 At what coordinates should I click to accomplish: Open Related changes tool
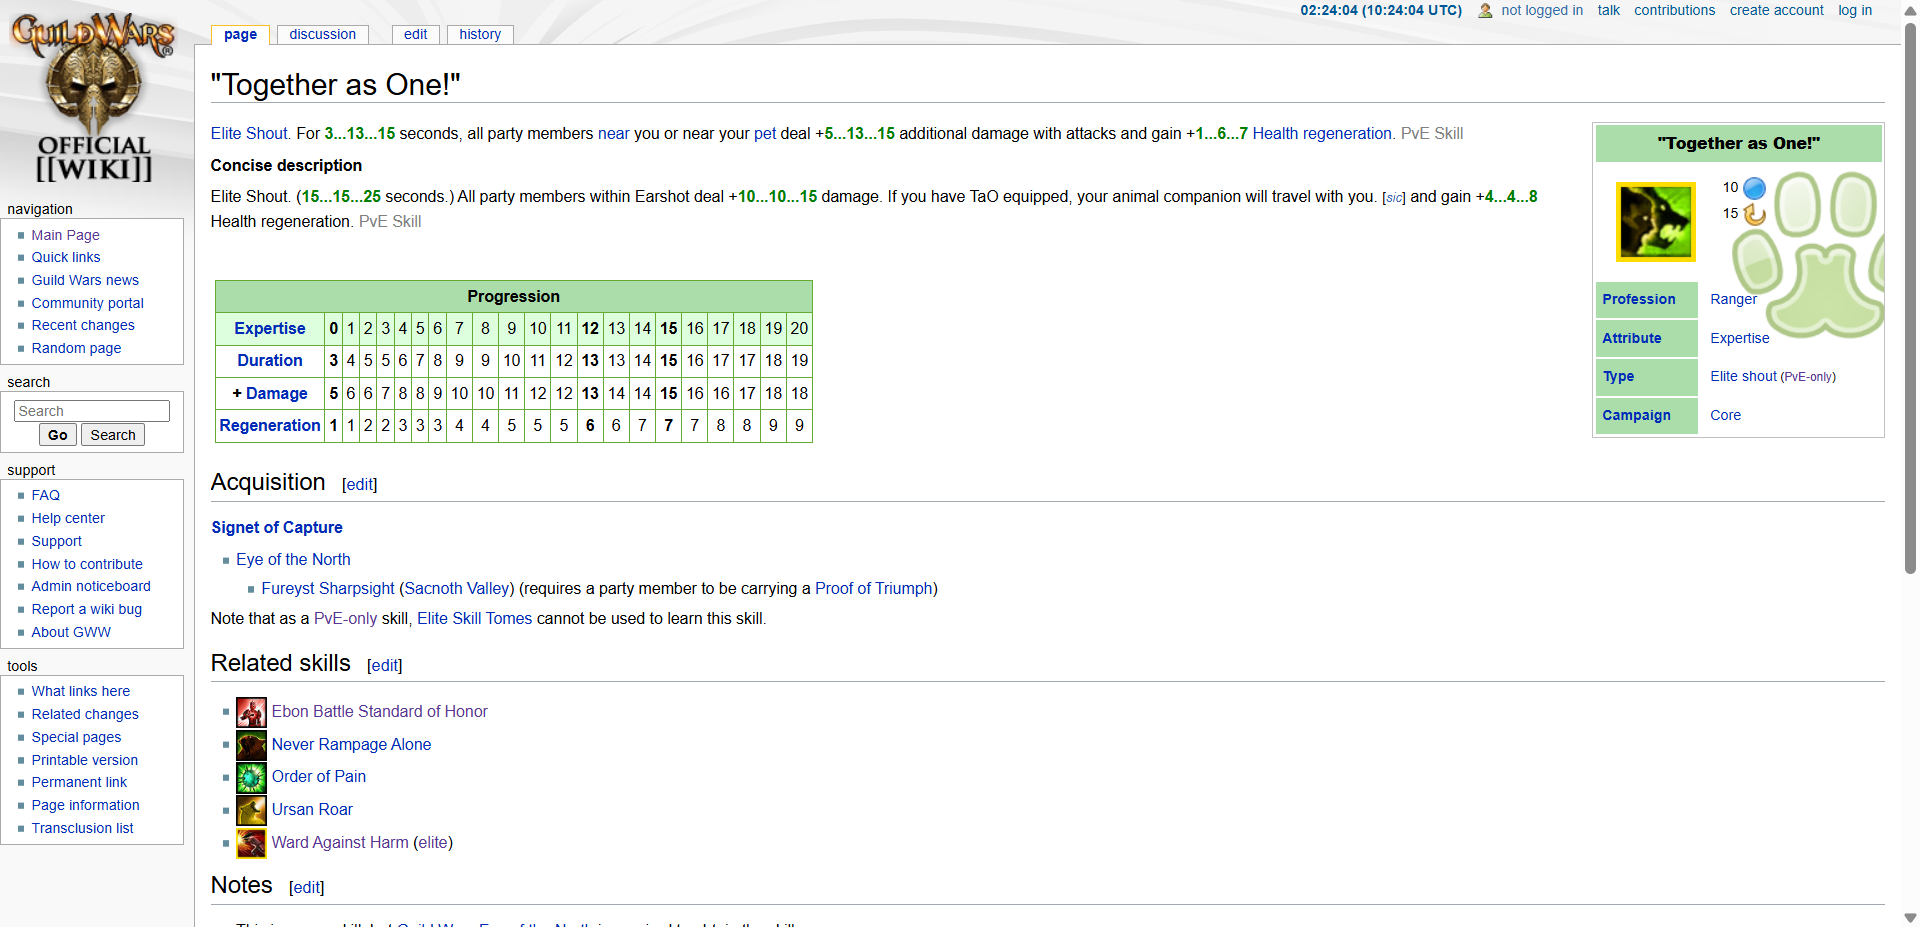point(85,714)
